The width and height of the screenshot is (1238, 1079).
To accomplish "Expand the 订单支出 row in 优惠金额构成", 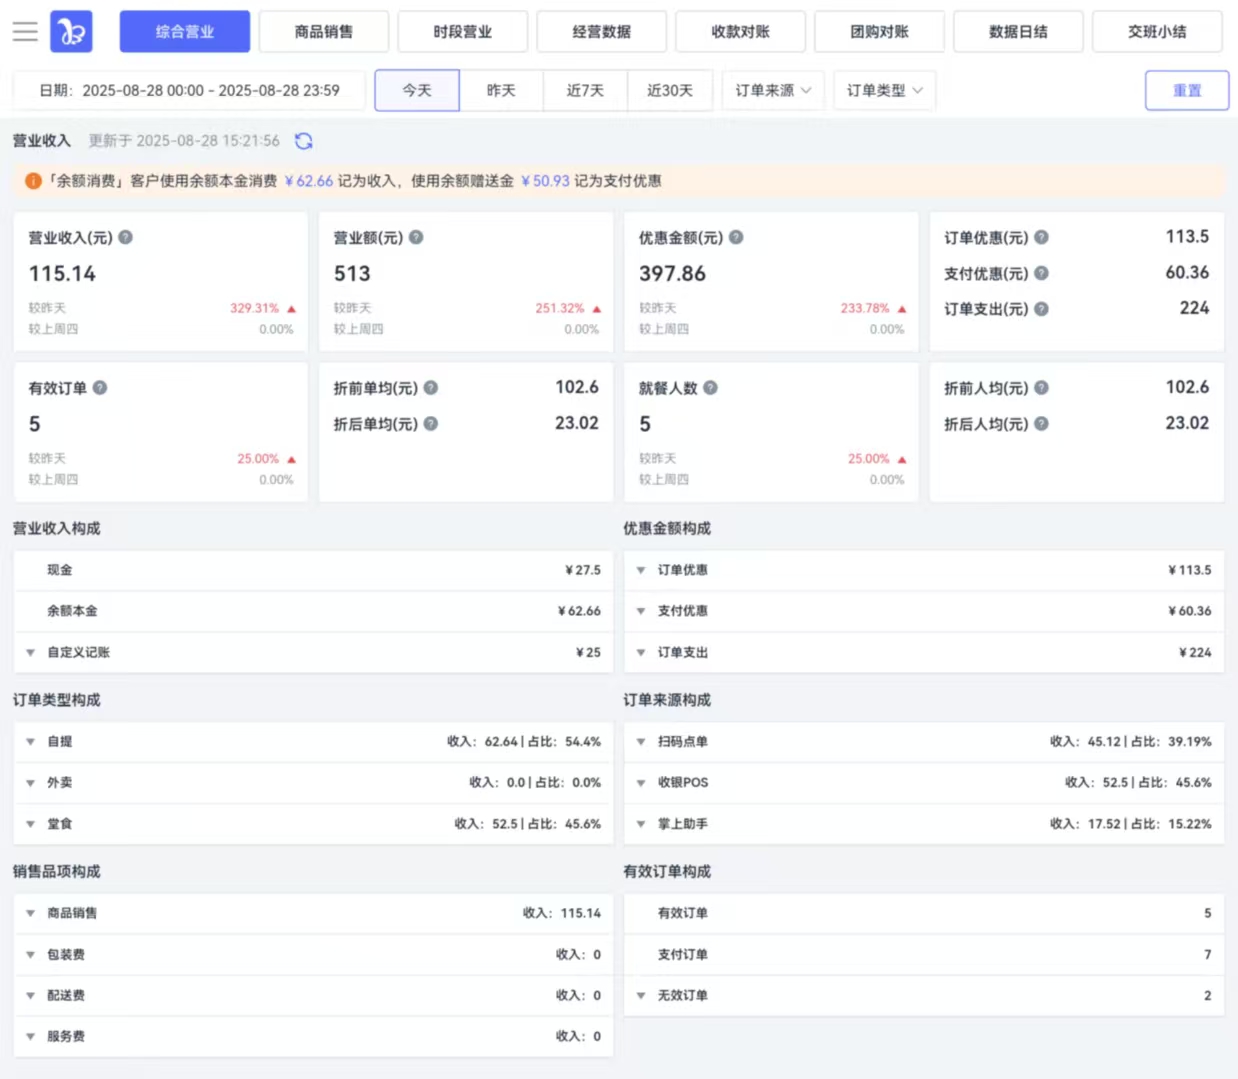I will (x=924, y=652).
